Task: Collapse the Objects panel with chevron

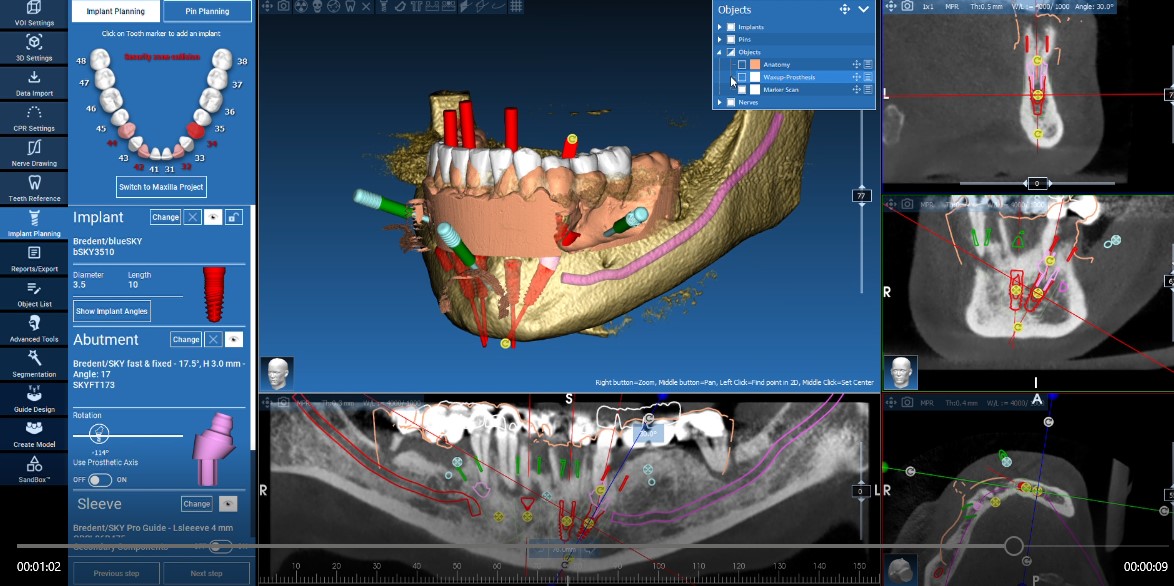Action: coord(864,9)
